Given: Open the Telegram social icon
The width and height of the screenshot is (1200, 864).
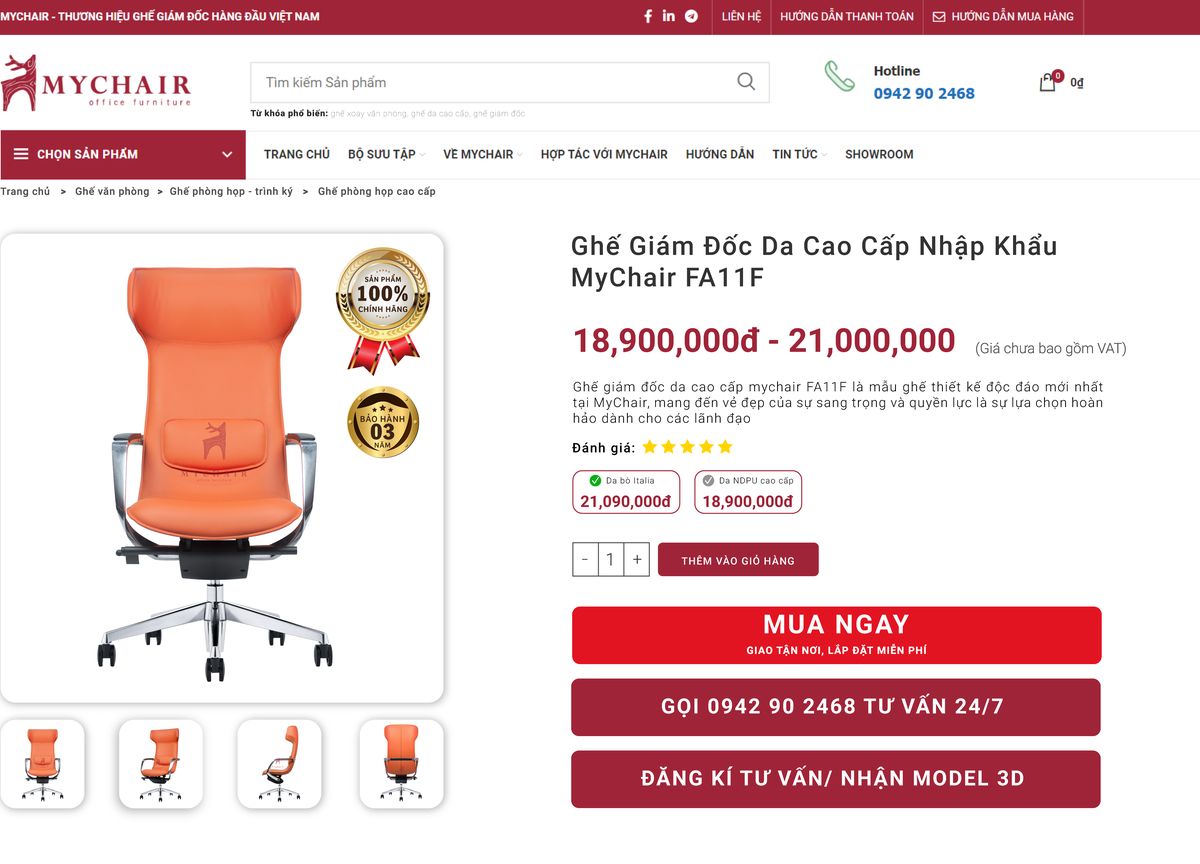Looking at the screenshot, I should tap(691, 16).
